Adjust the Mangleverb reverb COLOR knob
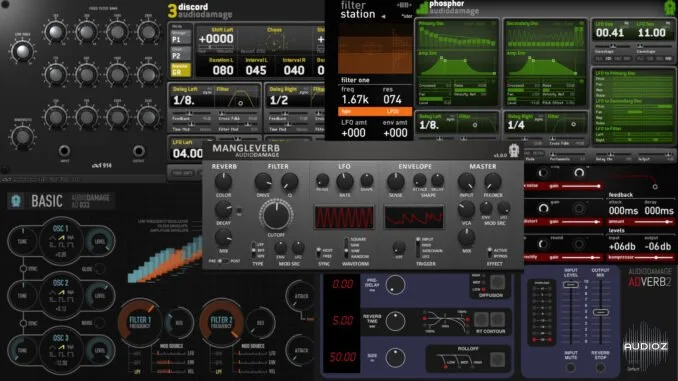678x381 pixels. tap(223, 182)
